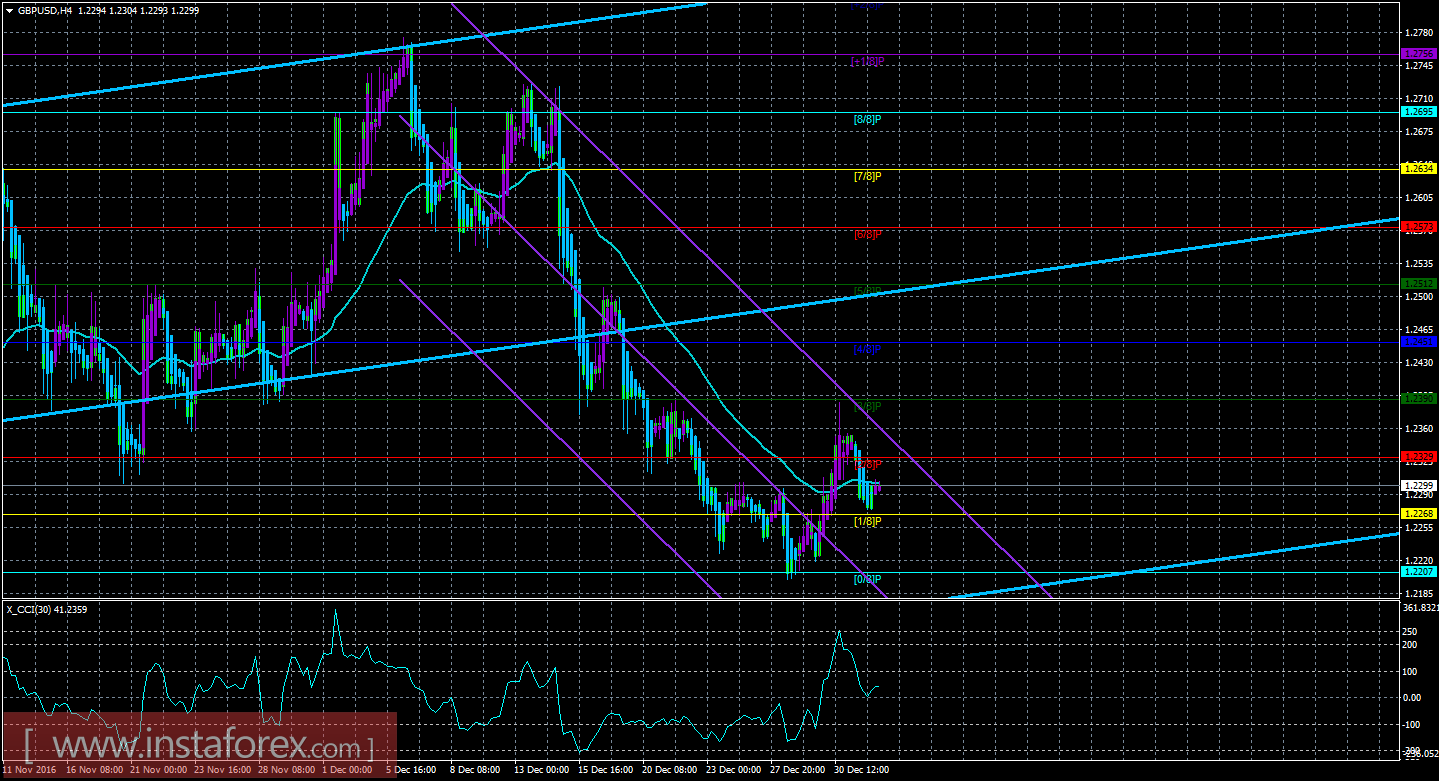This screenshot has height=781, width=1439.
Task: Click 1.2185 on the price axis
Action: click(1418, 593)
